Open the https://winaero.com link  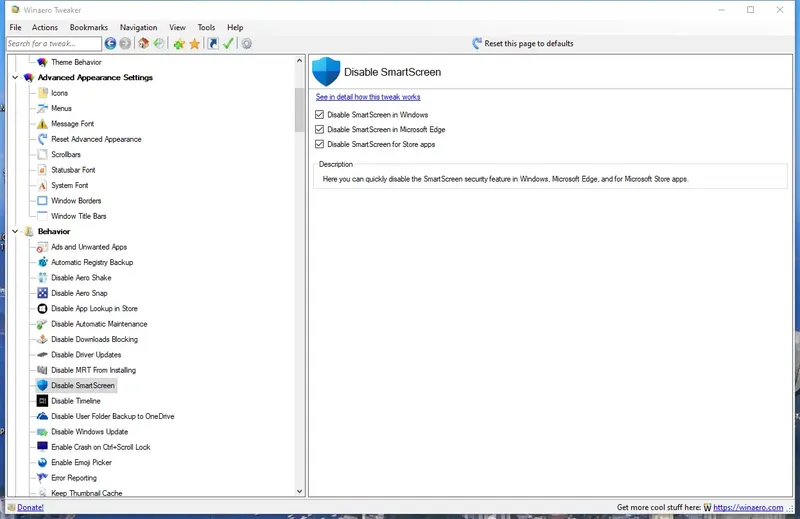click(748, 507)
